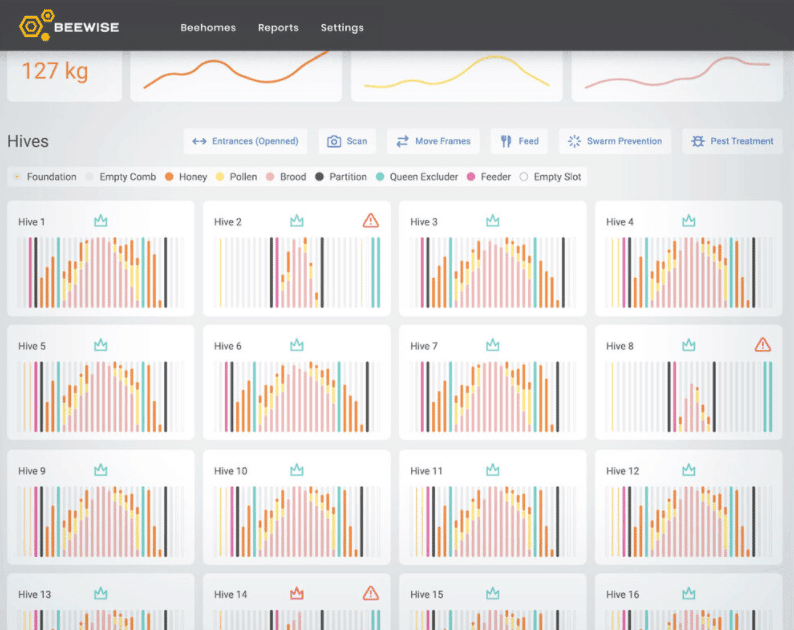
Task: Click the yellow Pollen legend dot
Action: point(220,177)
